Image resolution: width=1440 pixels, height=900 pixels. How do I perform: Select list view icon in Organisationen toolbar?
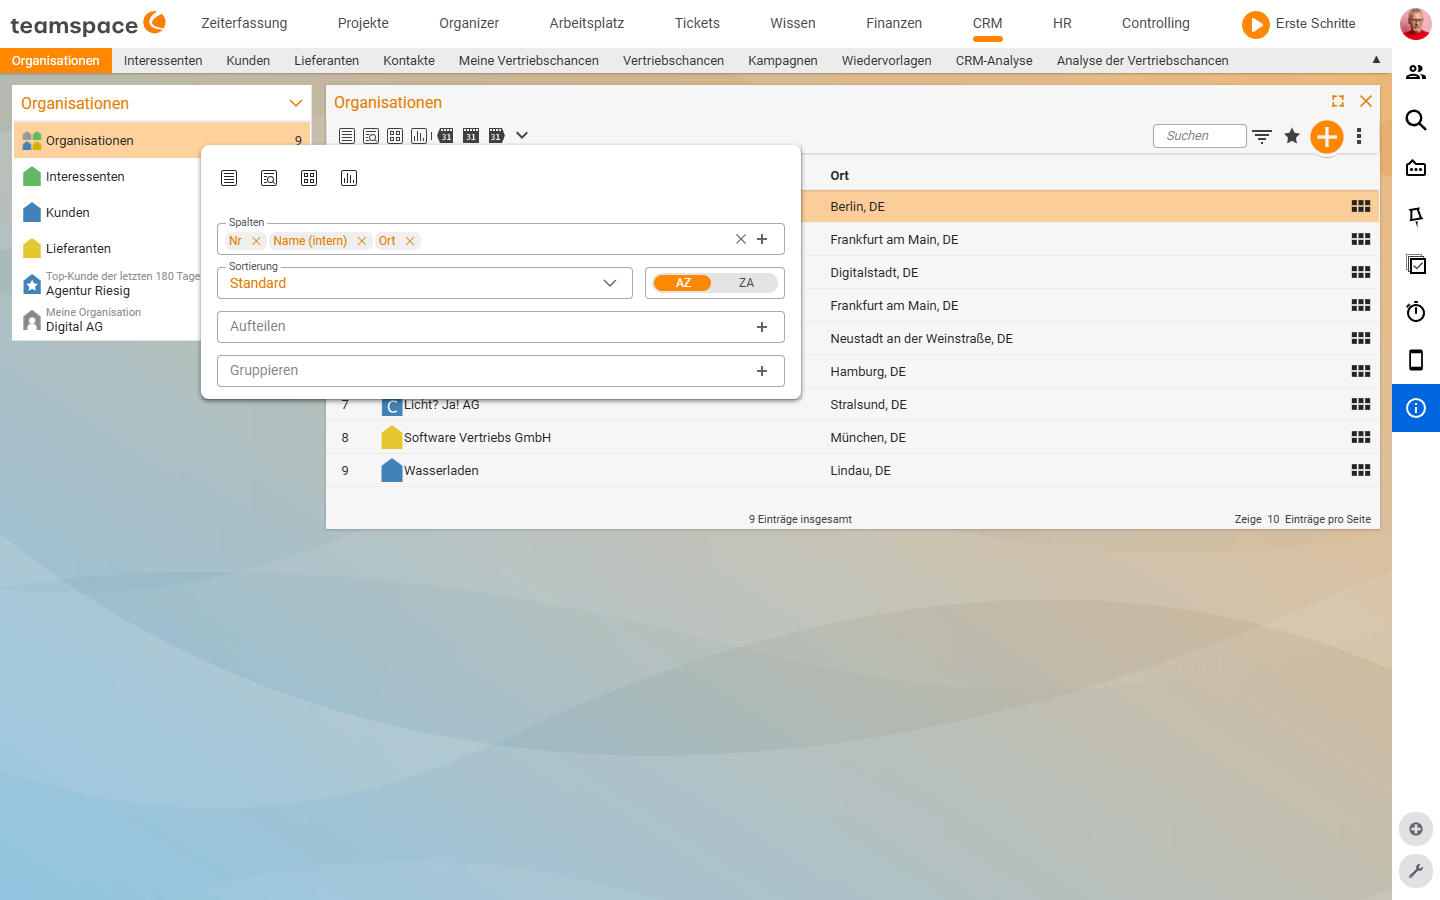(x=347, y=136)
